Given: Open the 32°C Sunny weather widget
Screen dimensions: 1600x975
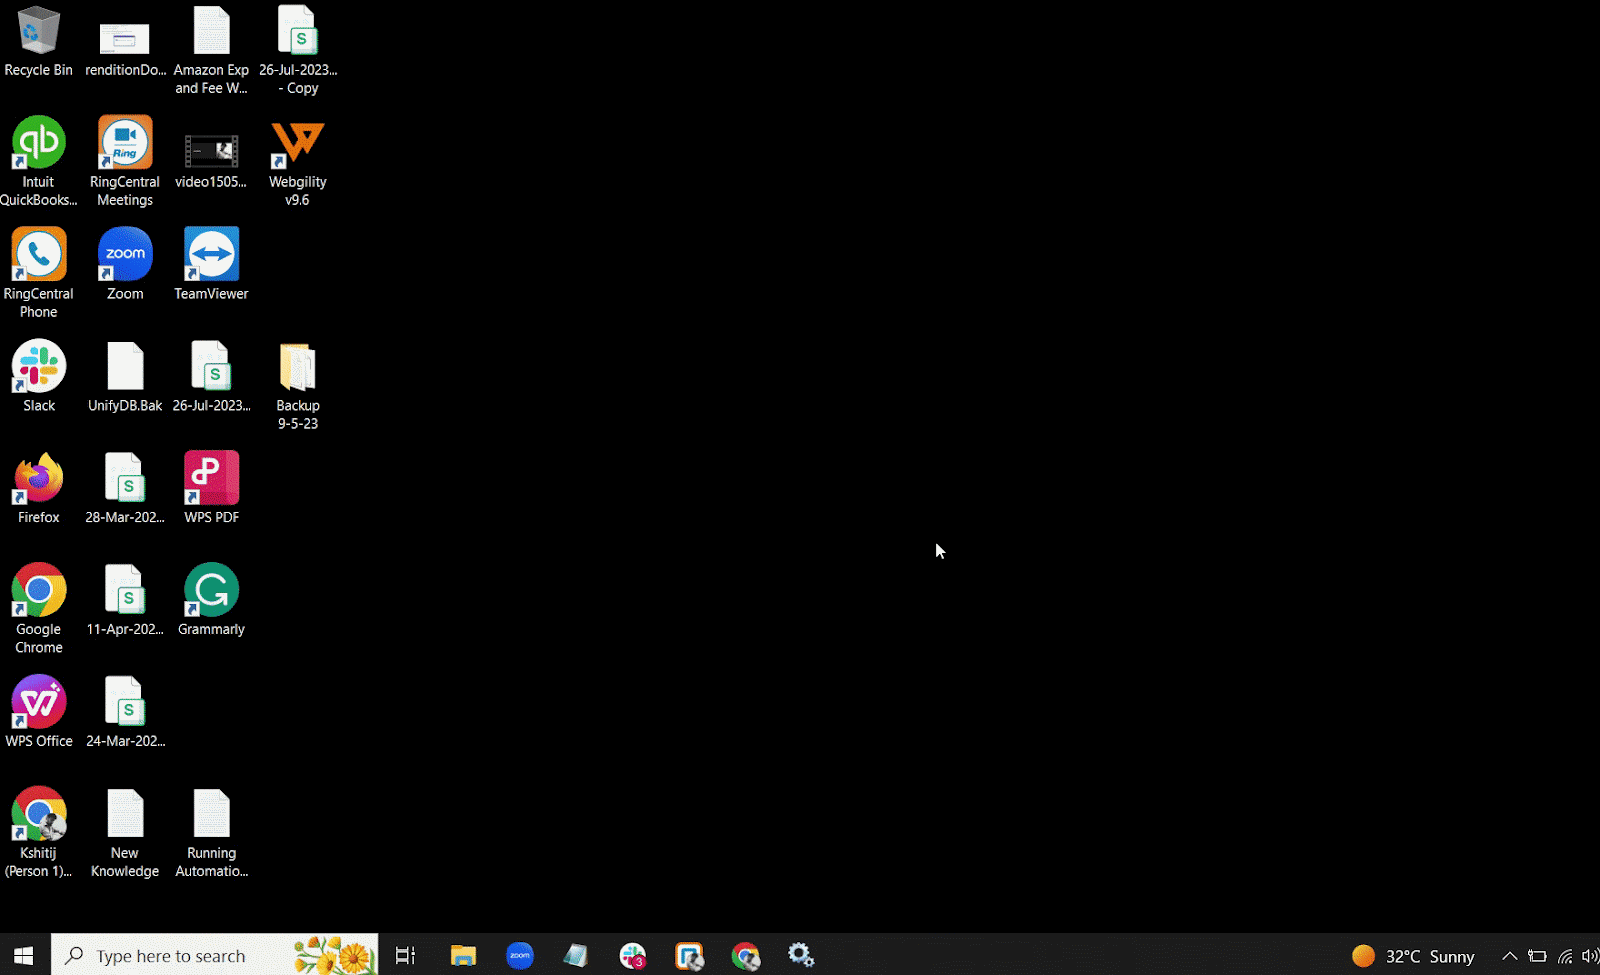Looking at the screenshot, I should tap(1414, 956).
